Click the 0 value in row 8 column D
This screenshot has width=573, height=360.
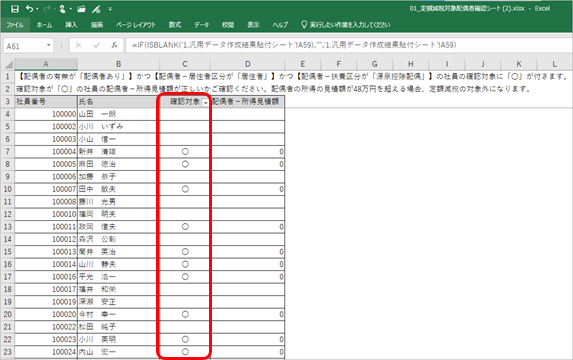click(281, 164)
